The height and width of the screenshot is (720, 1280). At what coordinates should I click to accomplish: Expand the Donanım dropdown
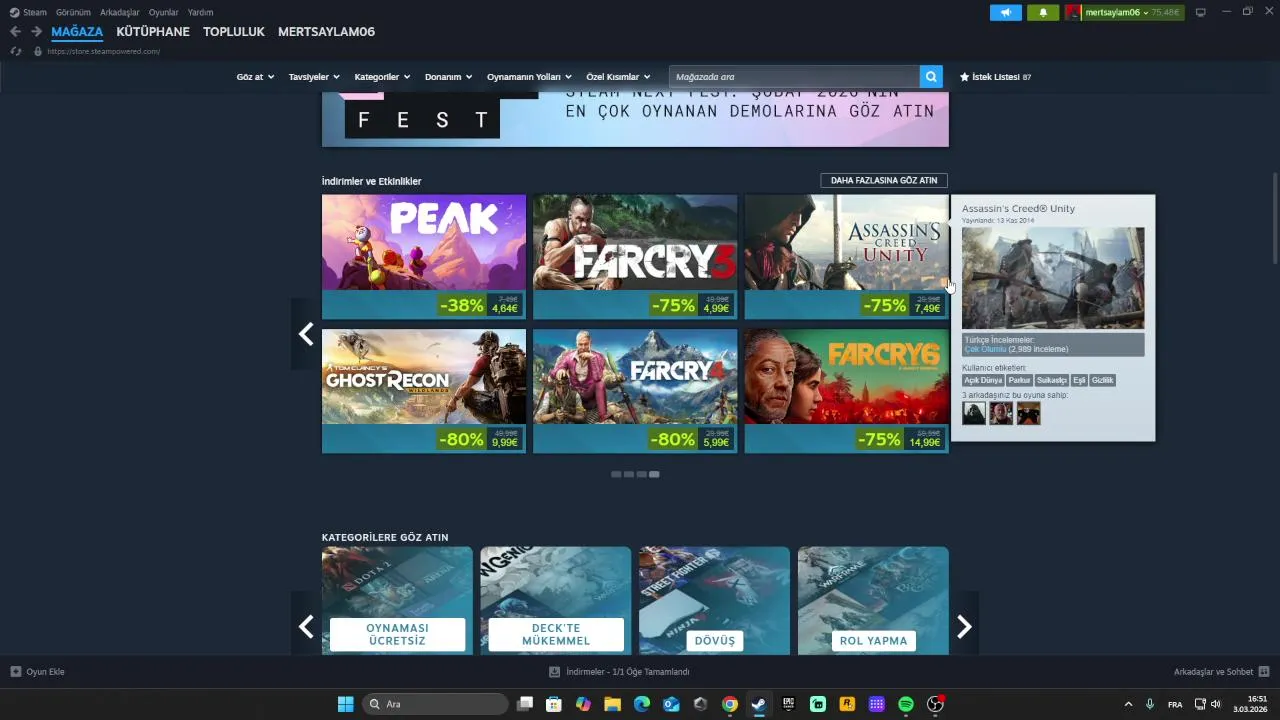click(448, 77)
